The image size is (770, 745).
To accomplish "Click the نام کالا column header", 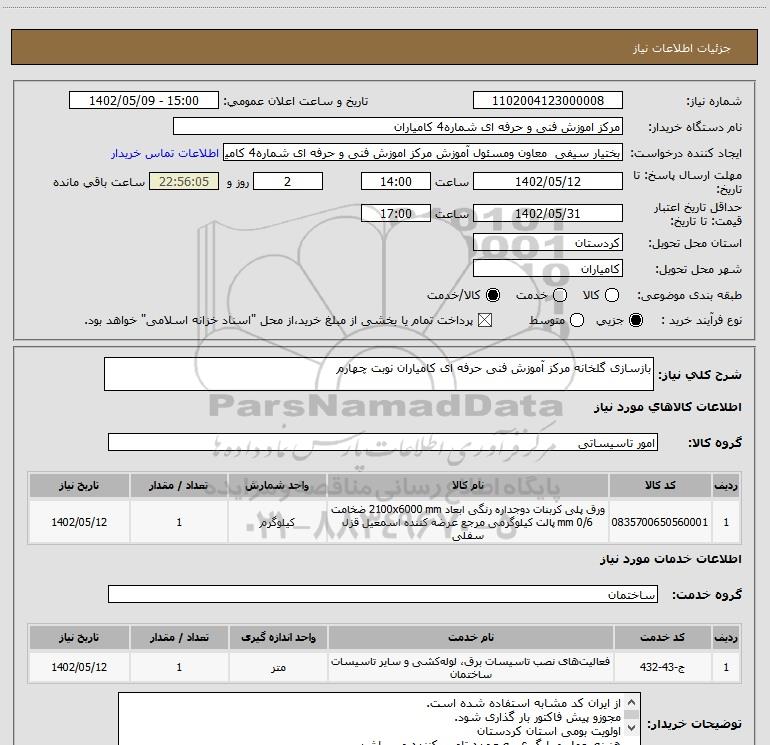I will [468, 485].
